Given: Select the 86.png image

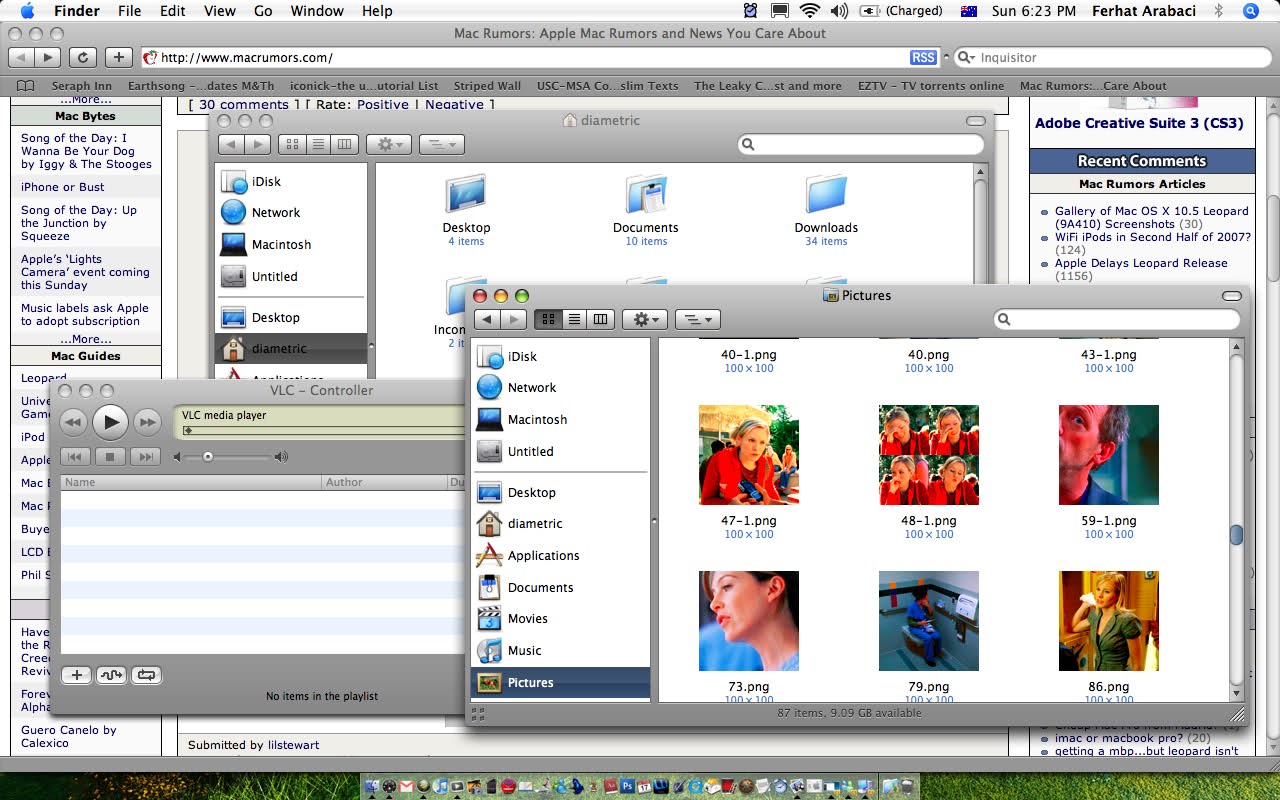Looking at the screenshot, I should (x=1109, y=621).
